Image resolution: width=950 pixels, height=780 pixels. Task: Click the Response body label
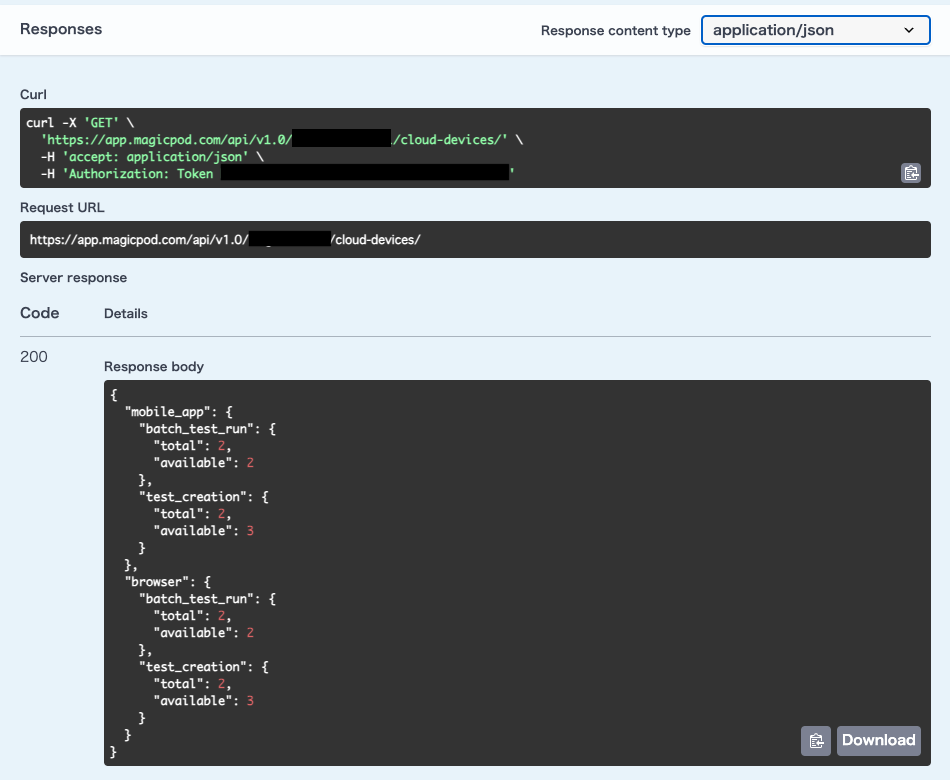point(154,367)
